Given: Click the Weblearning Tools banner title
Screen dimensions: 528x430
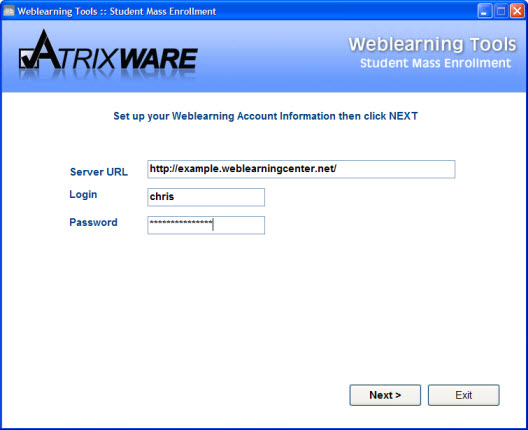Looking at the screenshot, I should point(432,44).
